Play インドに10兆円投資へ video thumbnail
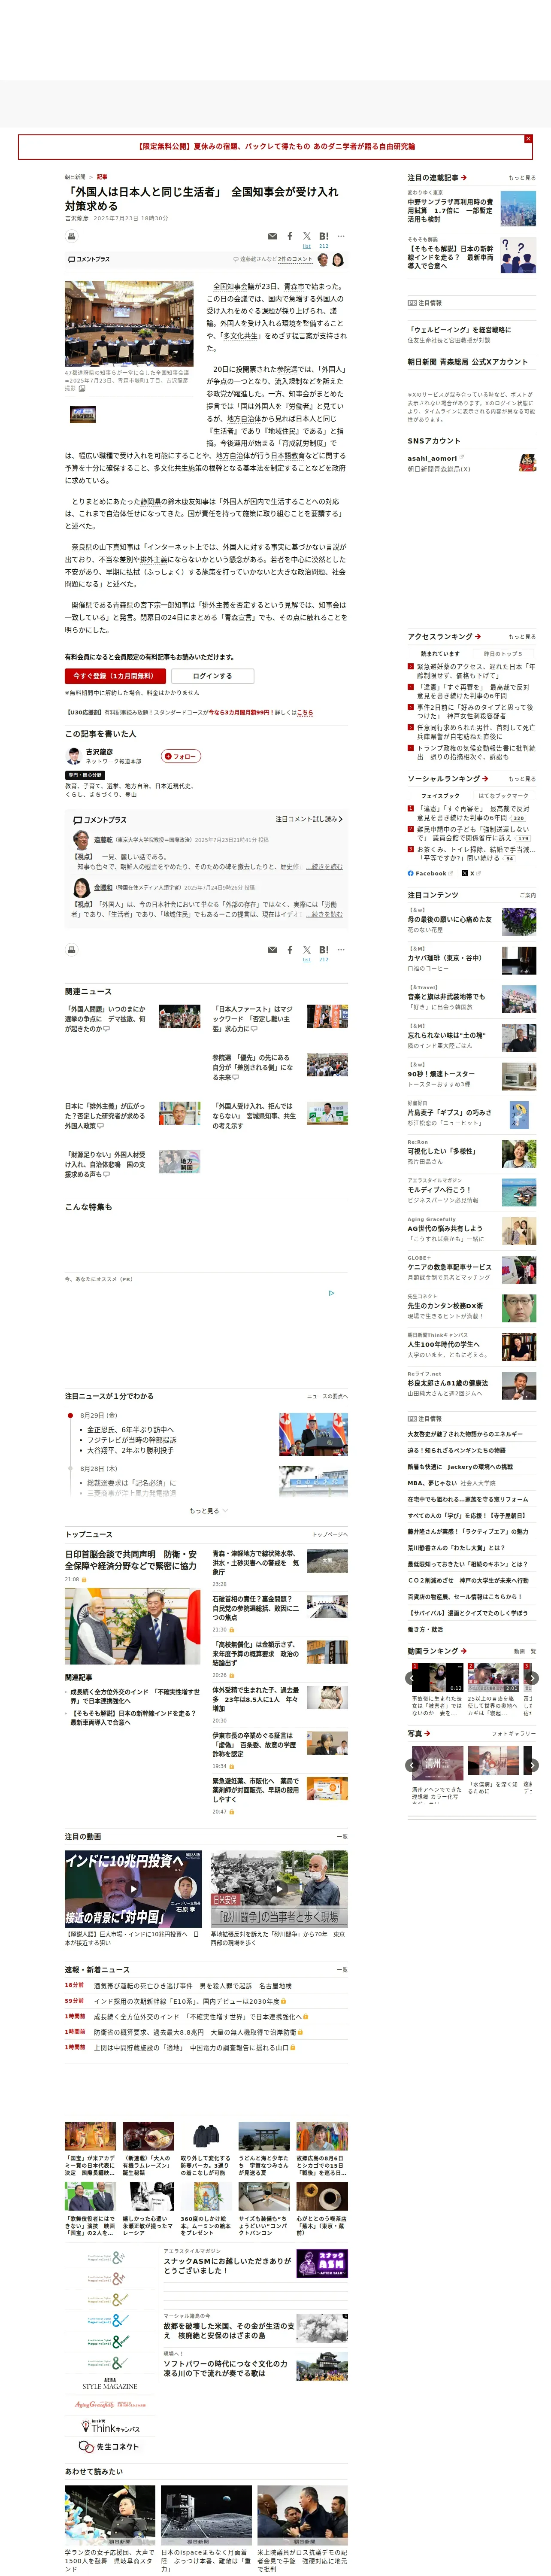 (133, 1888)
